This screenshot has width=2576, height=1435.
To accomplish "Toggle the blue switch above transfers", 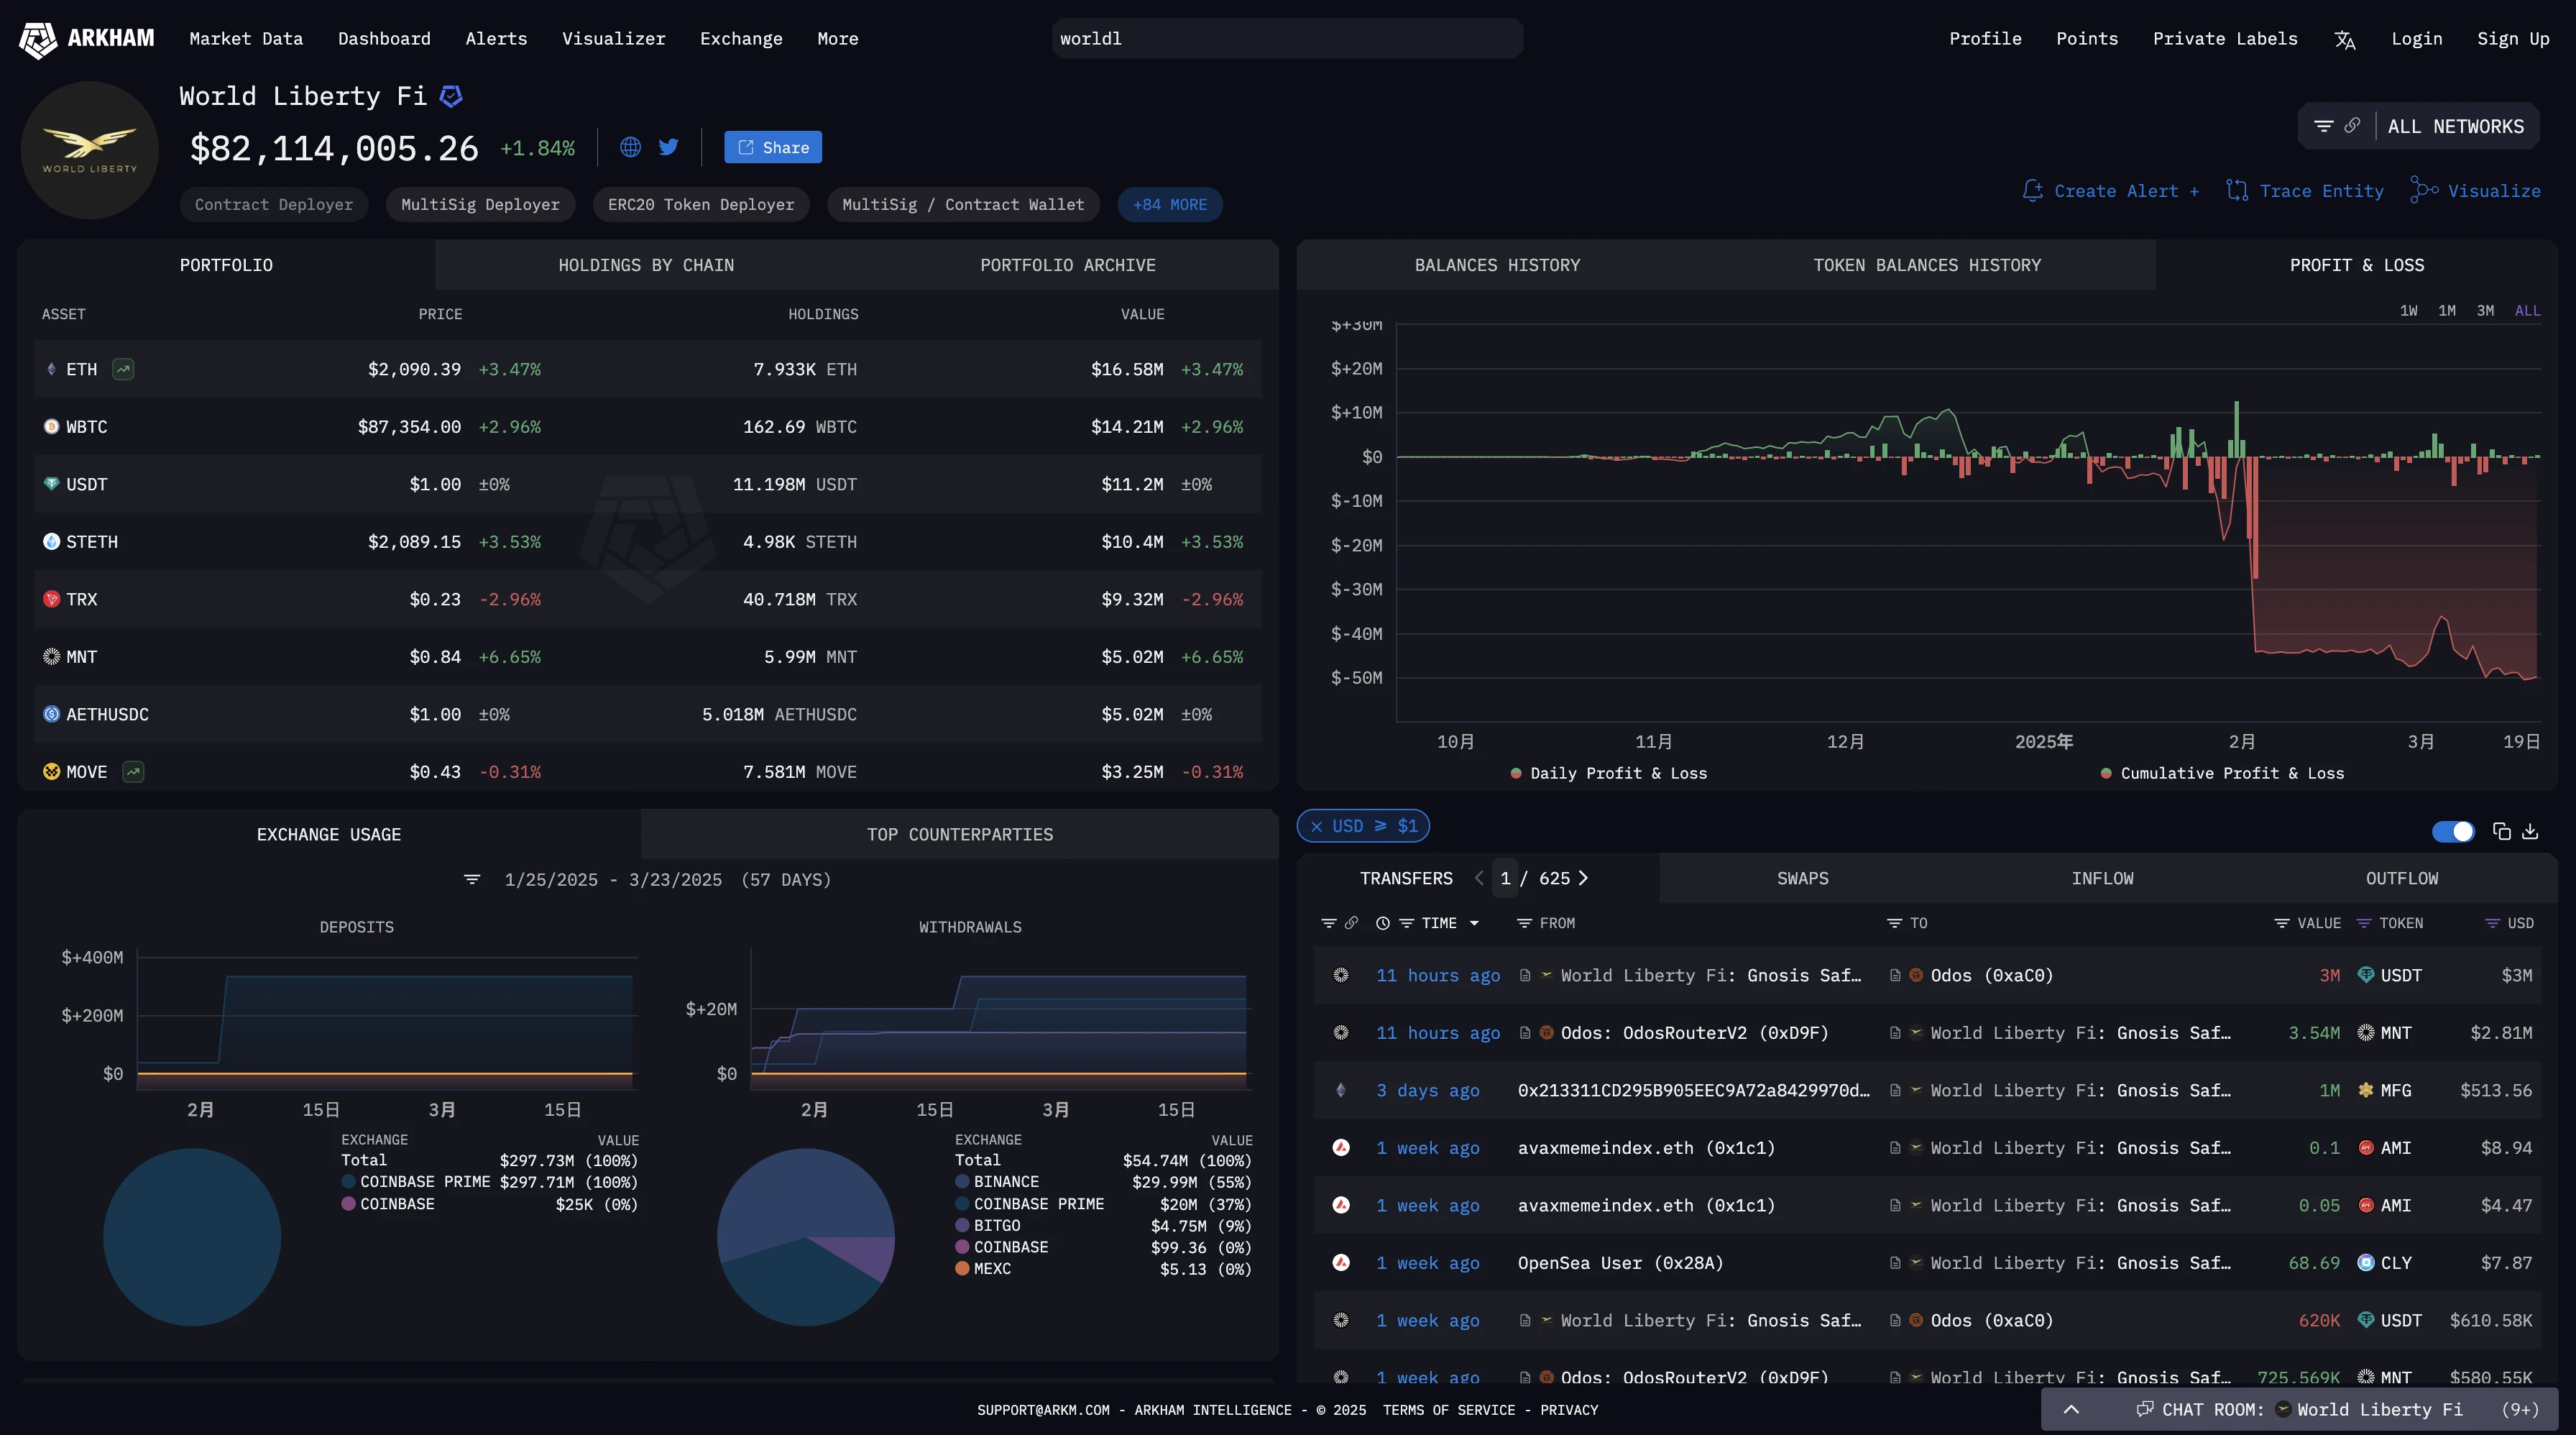I will point(2453,831).
